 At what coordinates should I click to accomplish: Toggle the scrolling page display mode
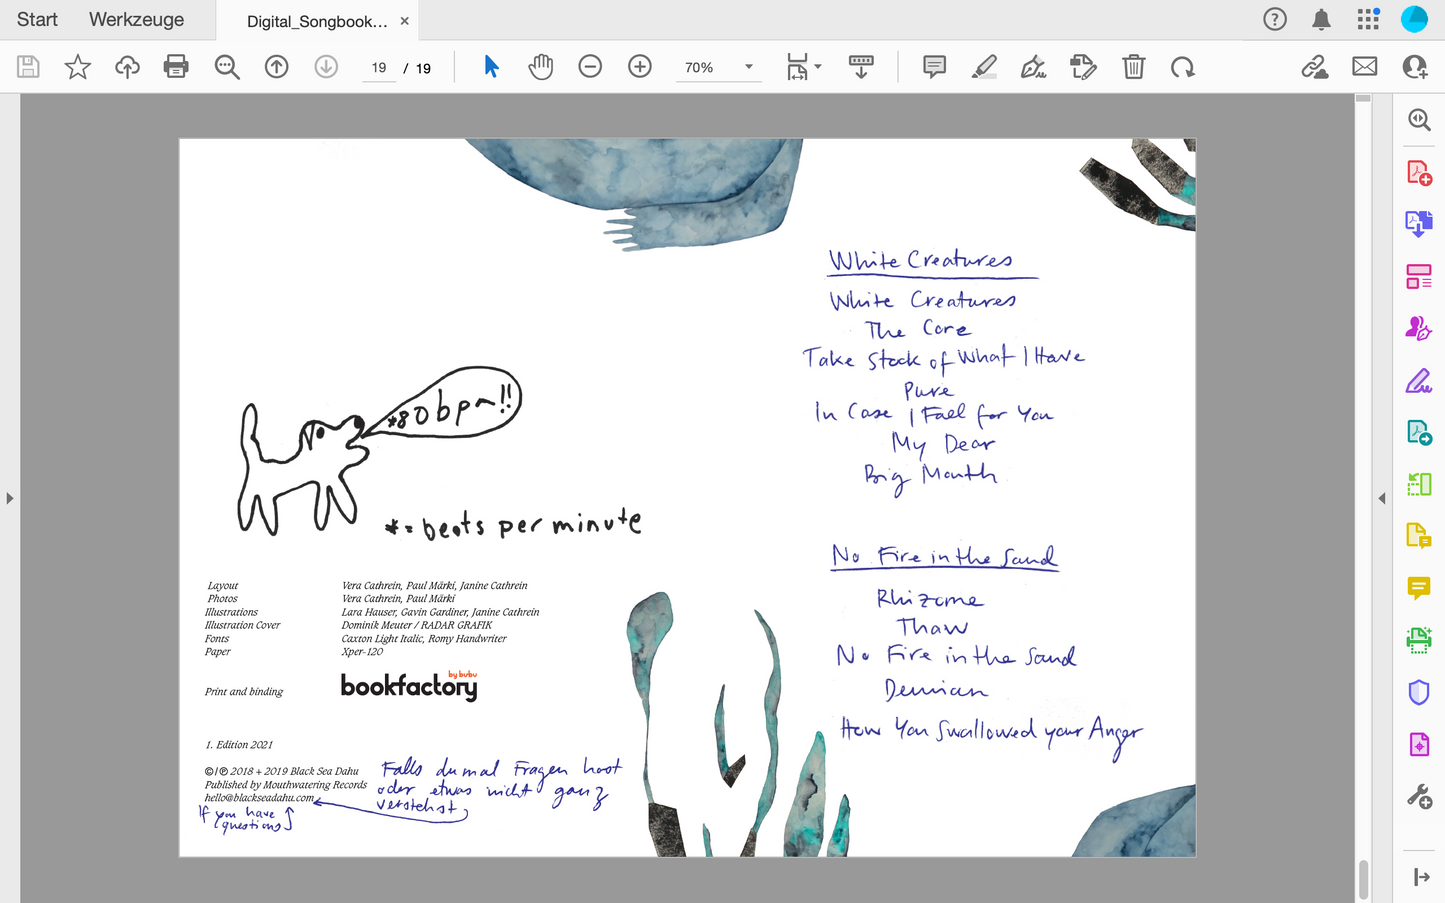coord(860,67)
